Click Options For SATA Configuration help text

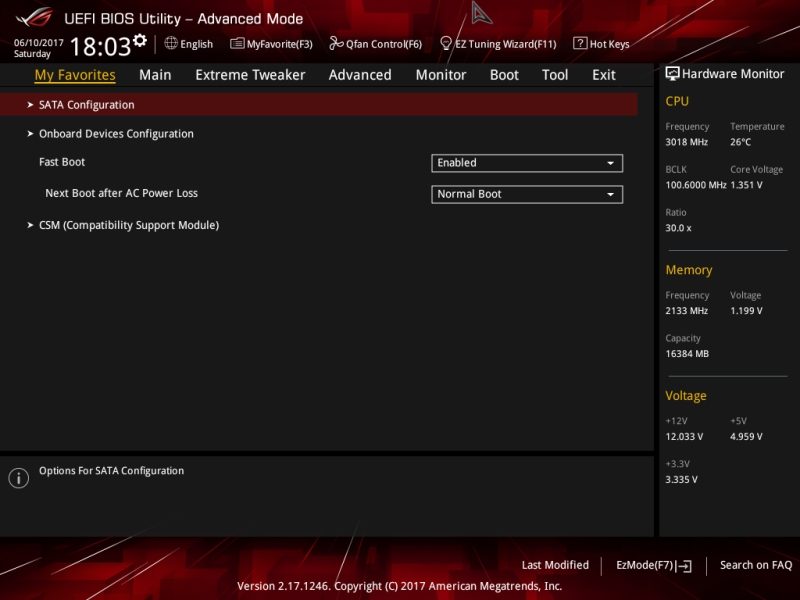click(x=112, y=471)
